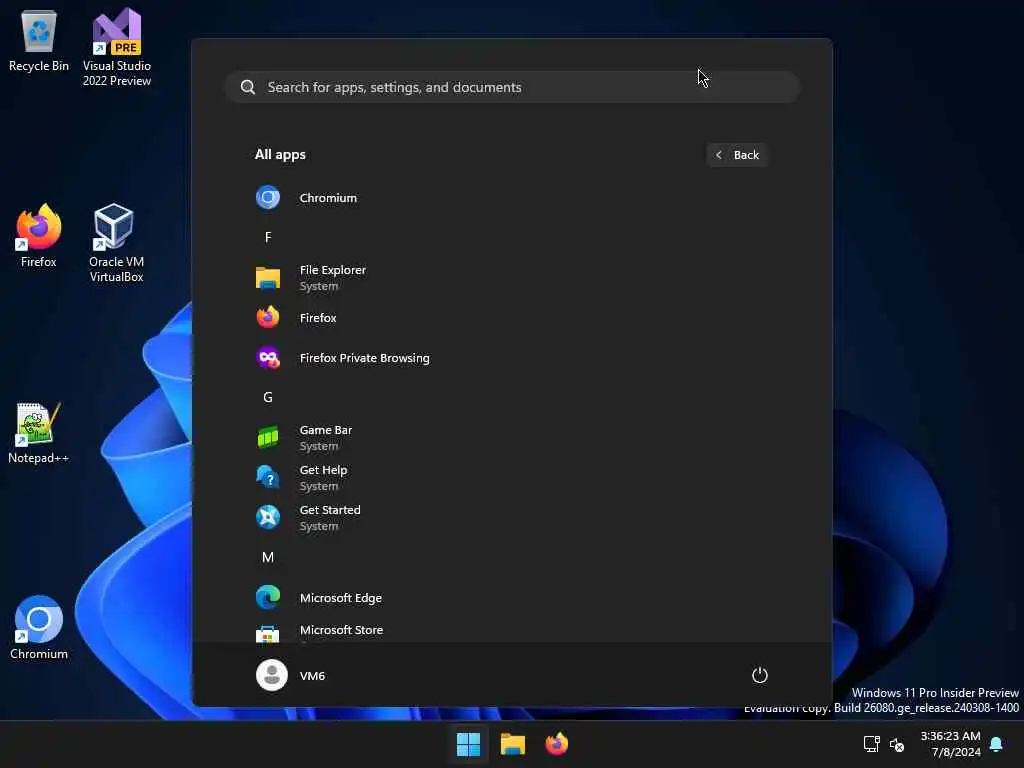Select Visual Studio 2022 Preview desktop shortcut
1024x768 pixels.
(x=117, y=47)
